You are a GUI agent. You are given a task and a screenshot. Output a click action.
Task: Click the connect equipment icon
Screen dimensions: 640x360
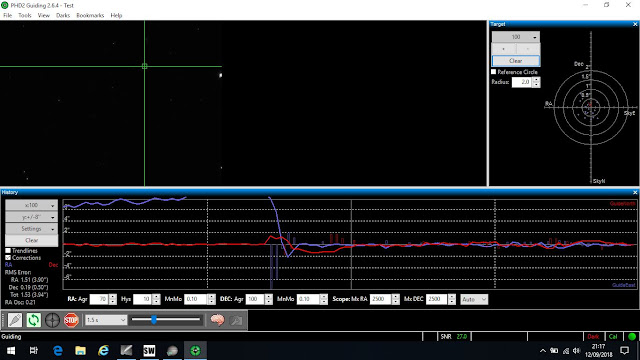[x=15, y=320]
